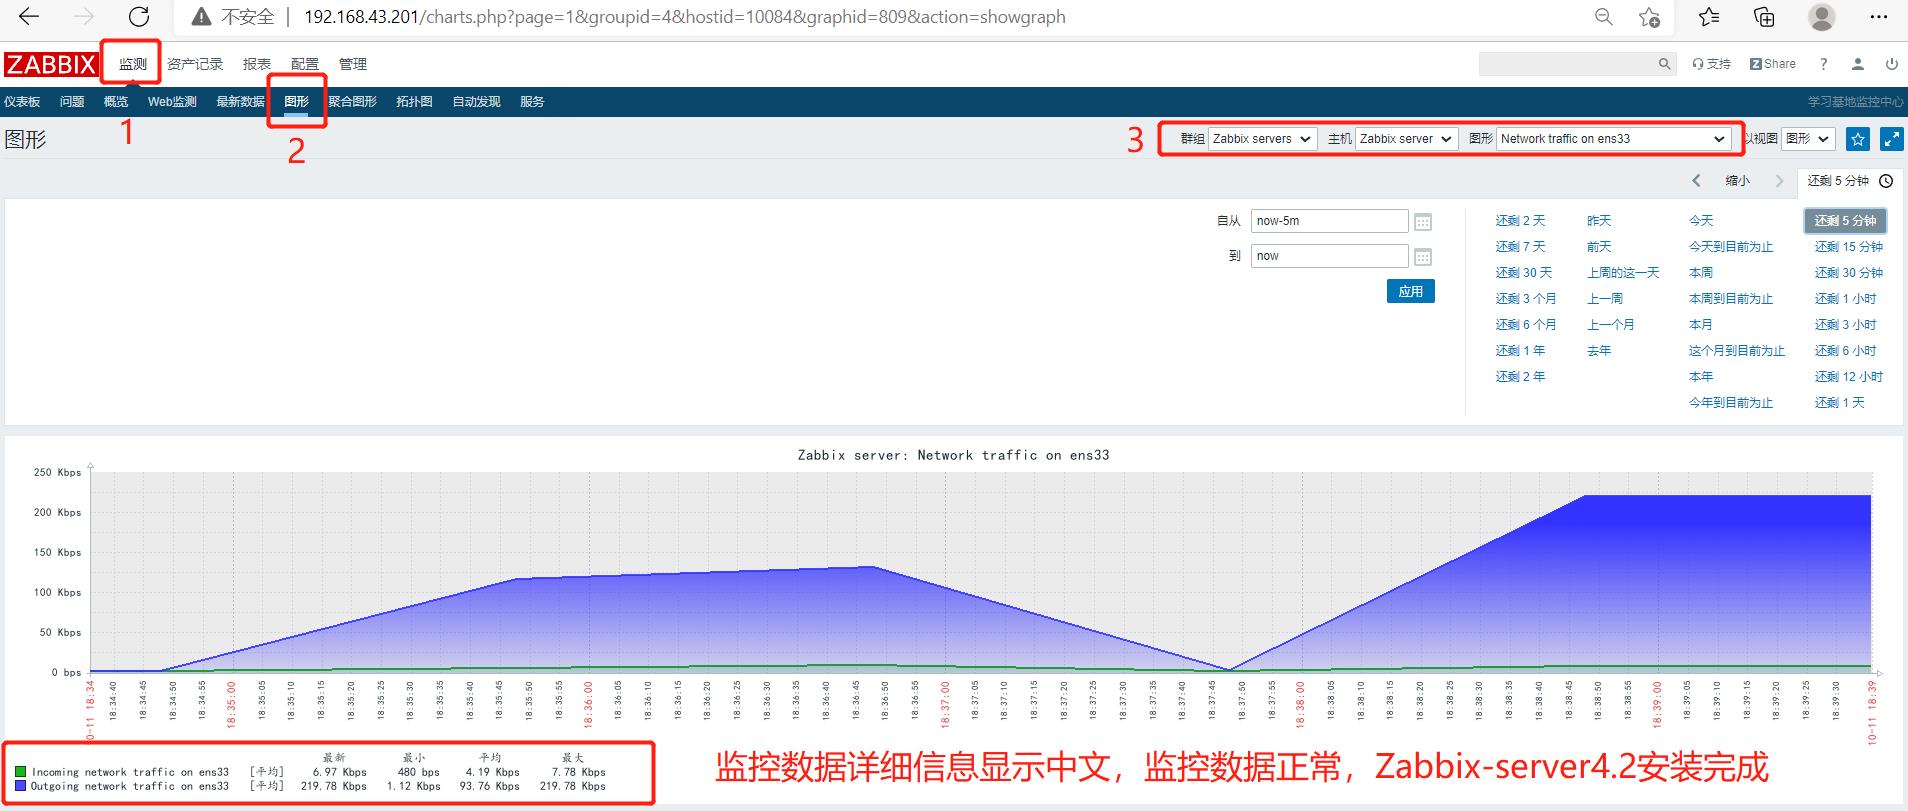Click the browser back arrow
The height and width of the screenshot is (811, 1908).
coord(29,17)
